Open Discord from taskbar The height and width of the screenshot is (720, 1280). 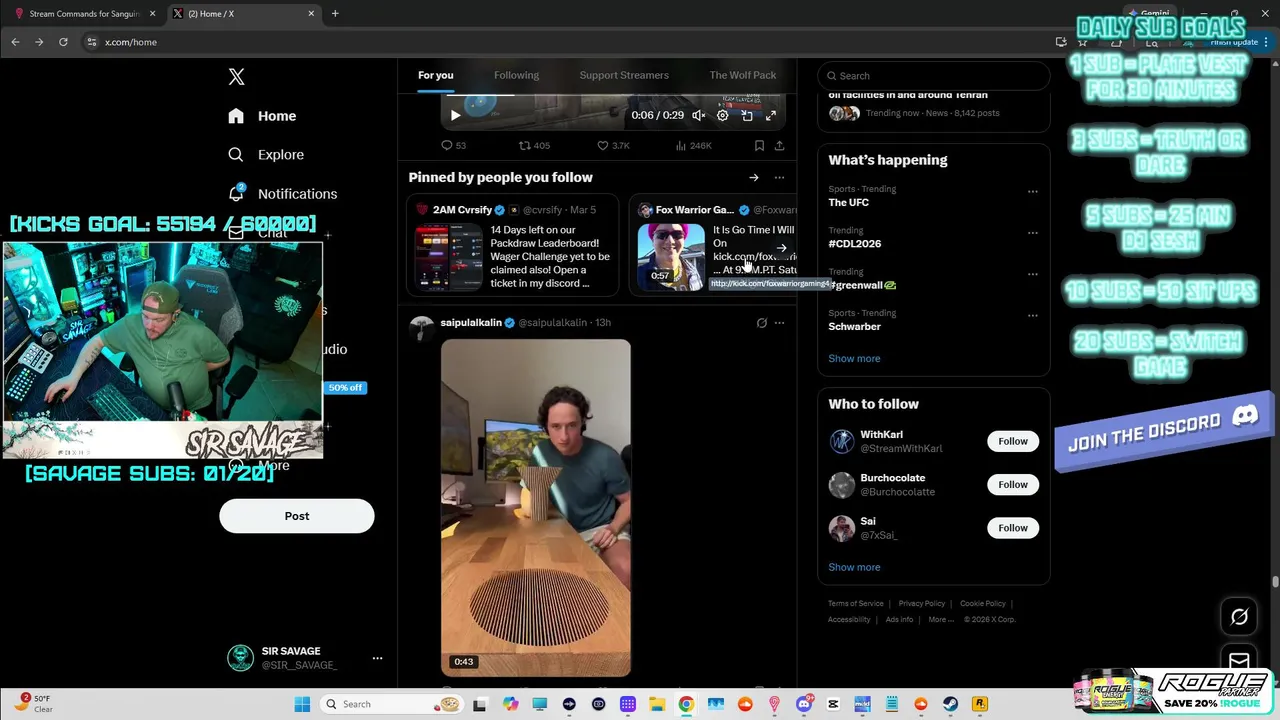coord(804,704)
